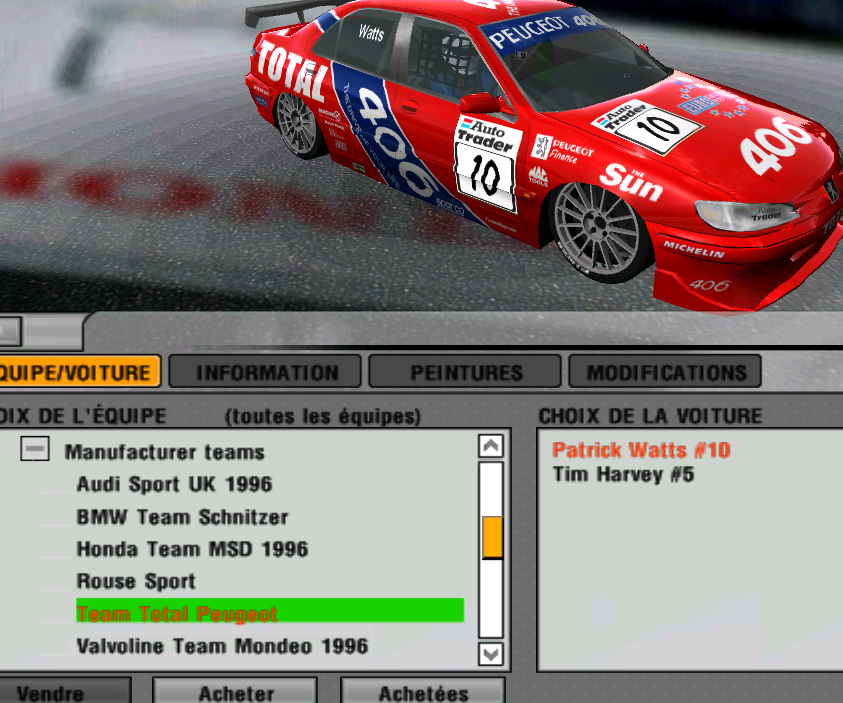Collapse the Manufacturer teams tree node

[35, 451]
